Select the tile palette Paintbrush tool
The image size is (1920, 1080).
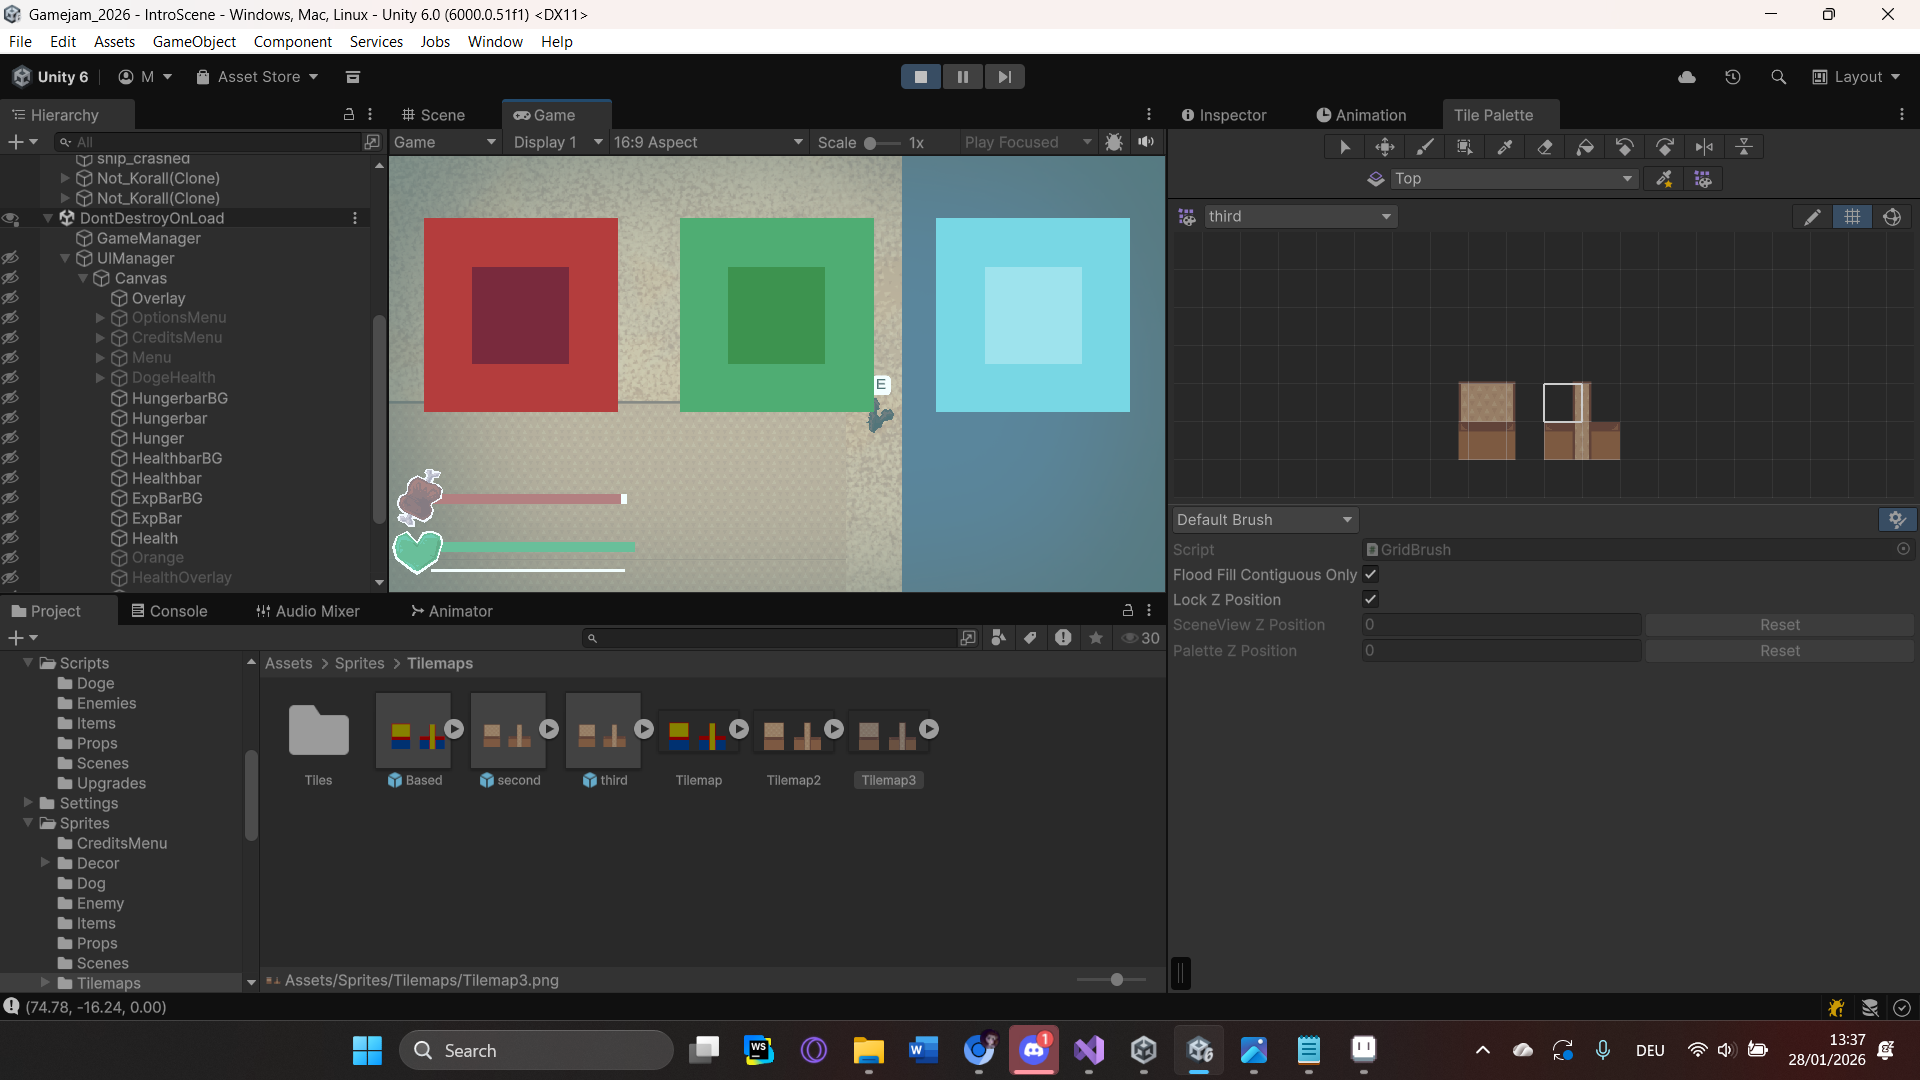point(1424,147)
